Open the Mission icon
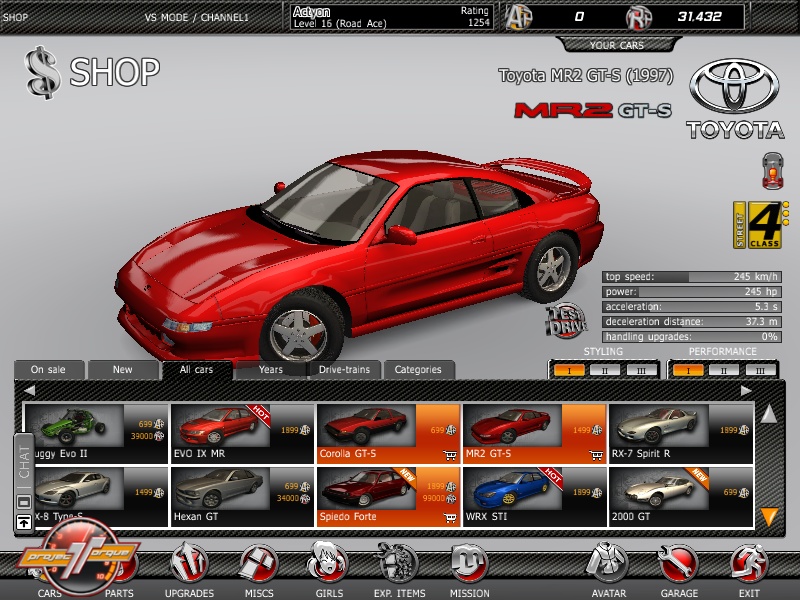The width and height of the screenshot is (800, 600). point(469,566)
